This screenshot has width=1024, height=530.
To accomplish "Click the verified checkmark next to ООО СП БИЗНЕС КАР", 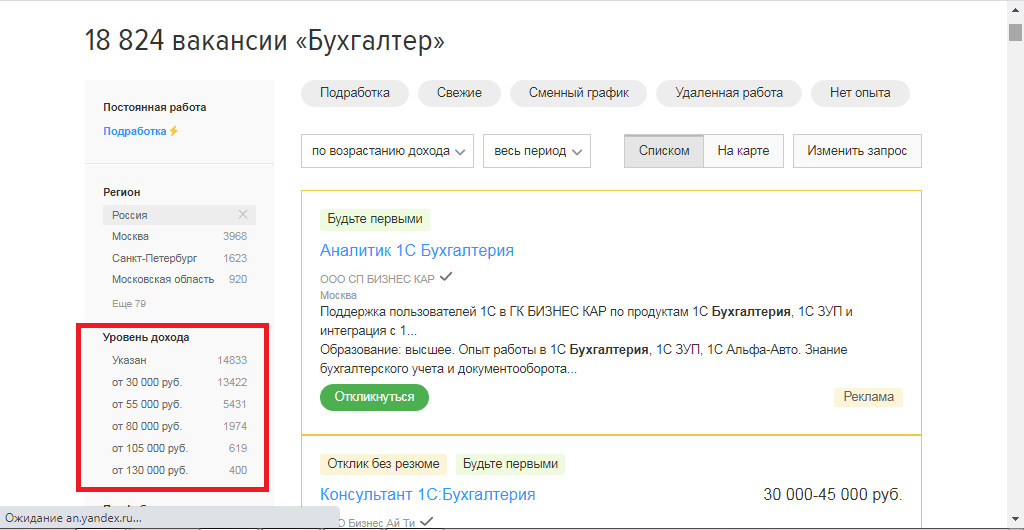I will (x=446, y=277).
